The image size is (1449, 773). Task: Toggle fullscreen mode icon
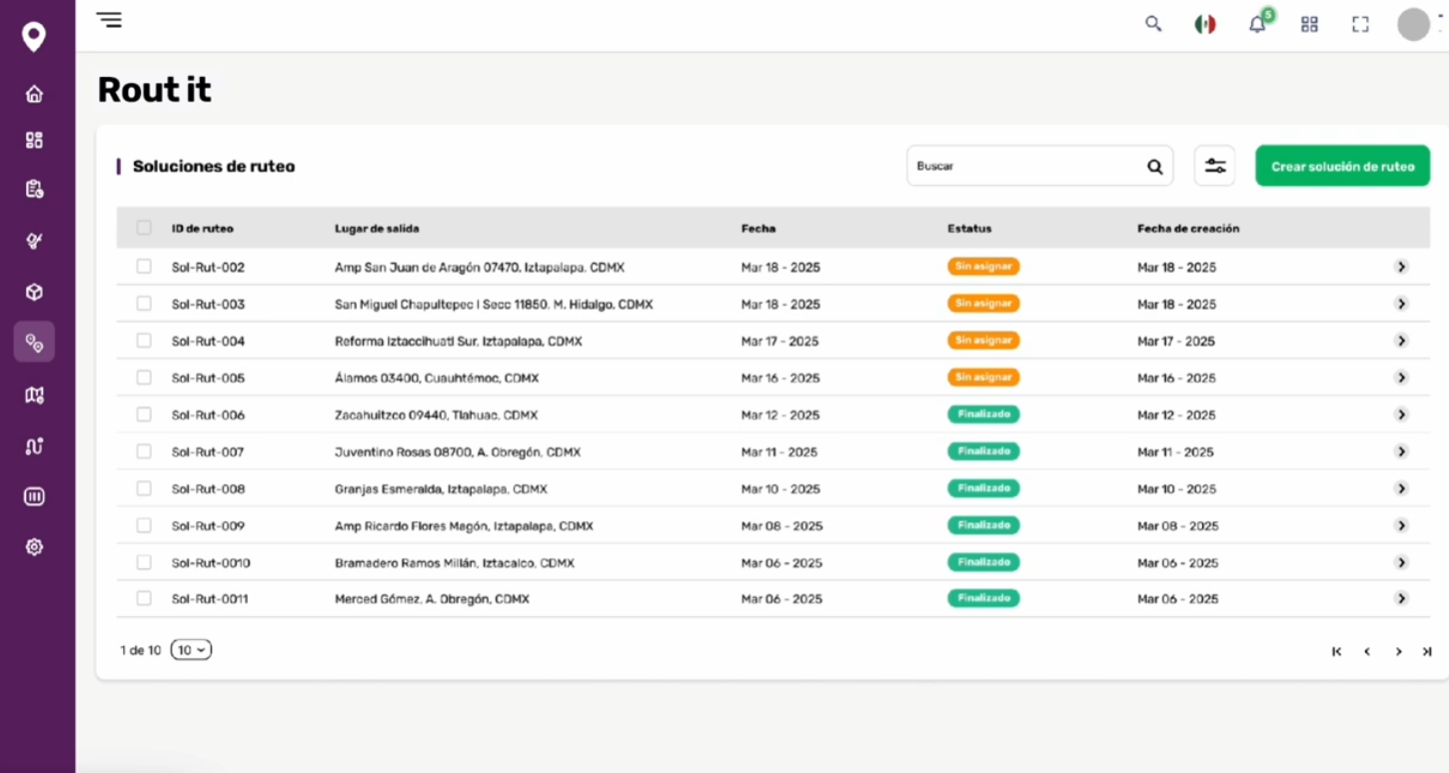1360,24
